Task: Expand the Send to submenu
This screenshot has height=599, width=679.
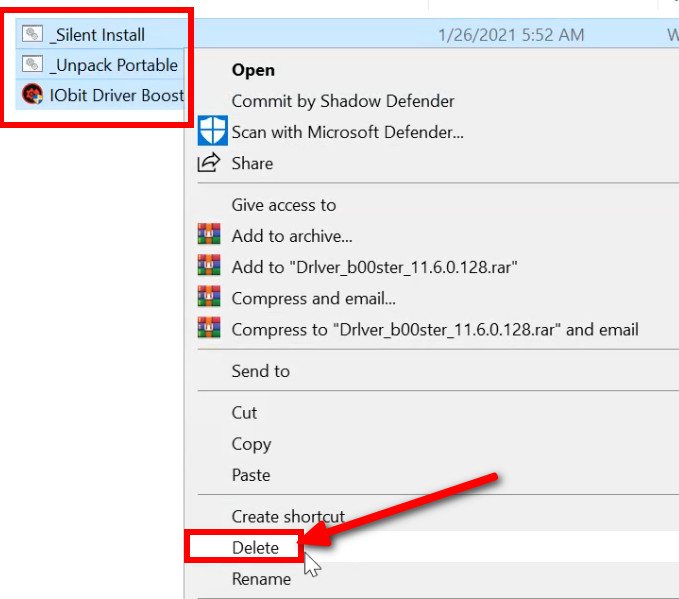Action: pyautogui.click(x=261, y=371)
